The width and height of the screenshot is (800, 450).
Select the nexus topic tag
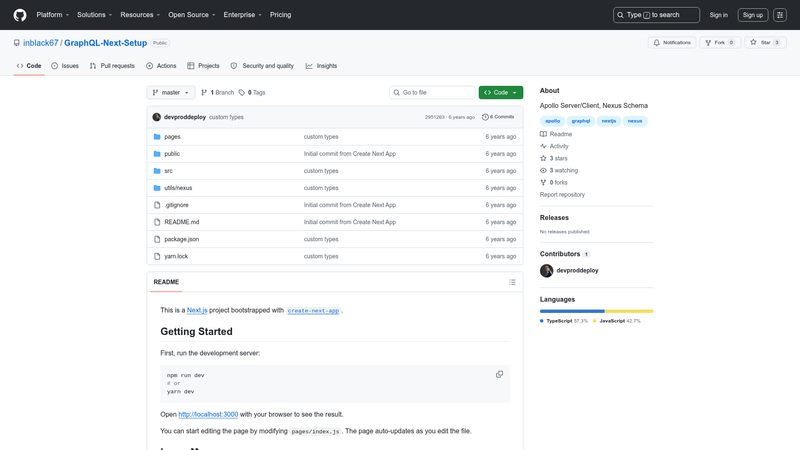point(635,121)
